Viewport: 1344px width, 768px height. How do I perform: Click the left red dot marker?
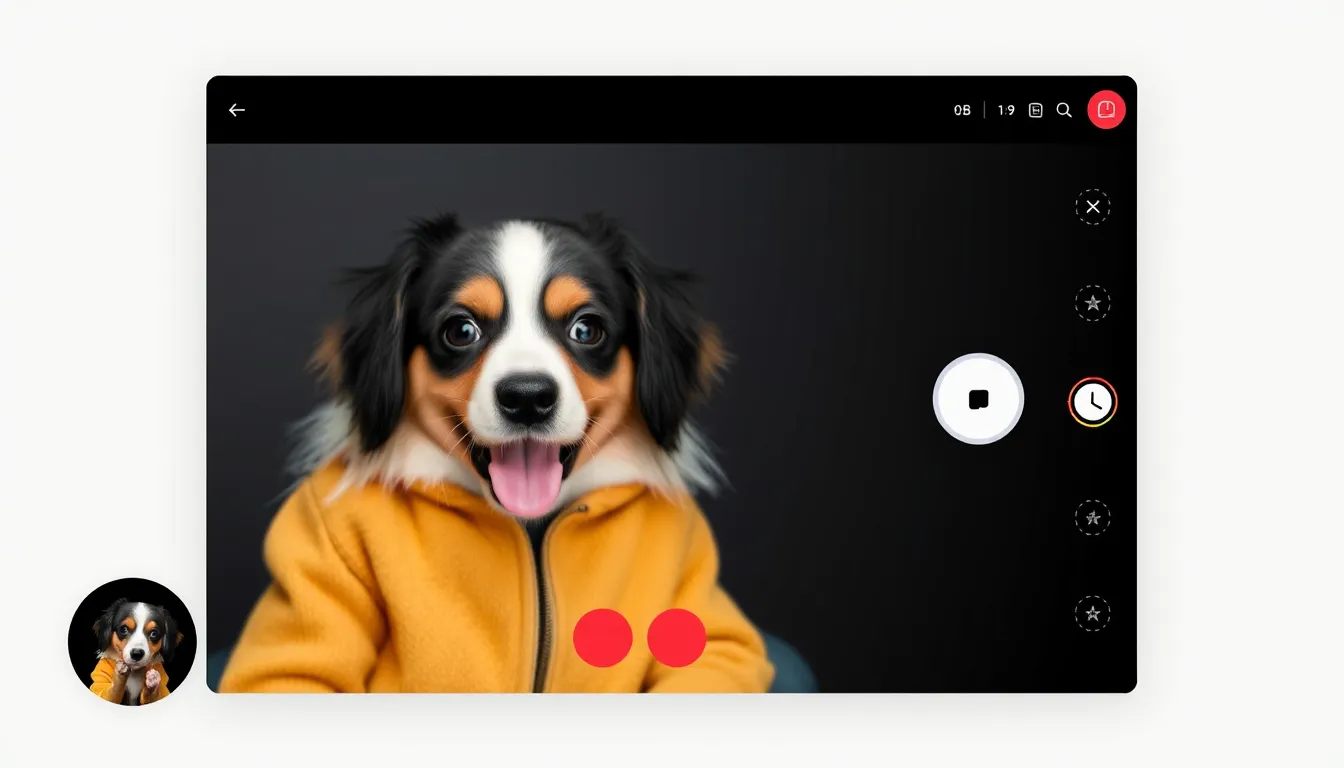[x=602, y=637]
